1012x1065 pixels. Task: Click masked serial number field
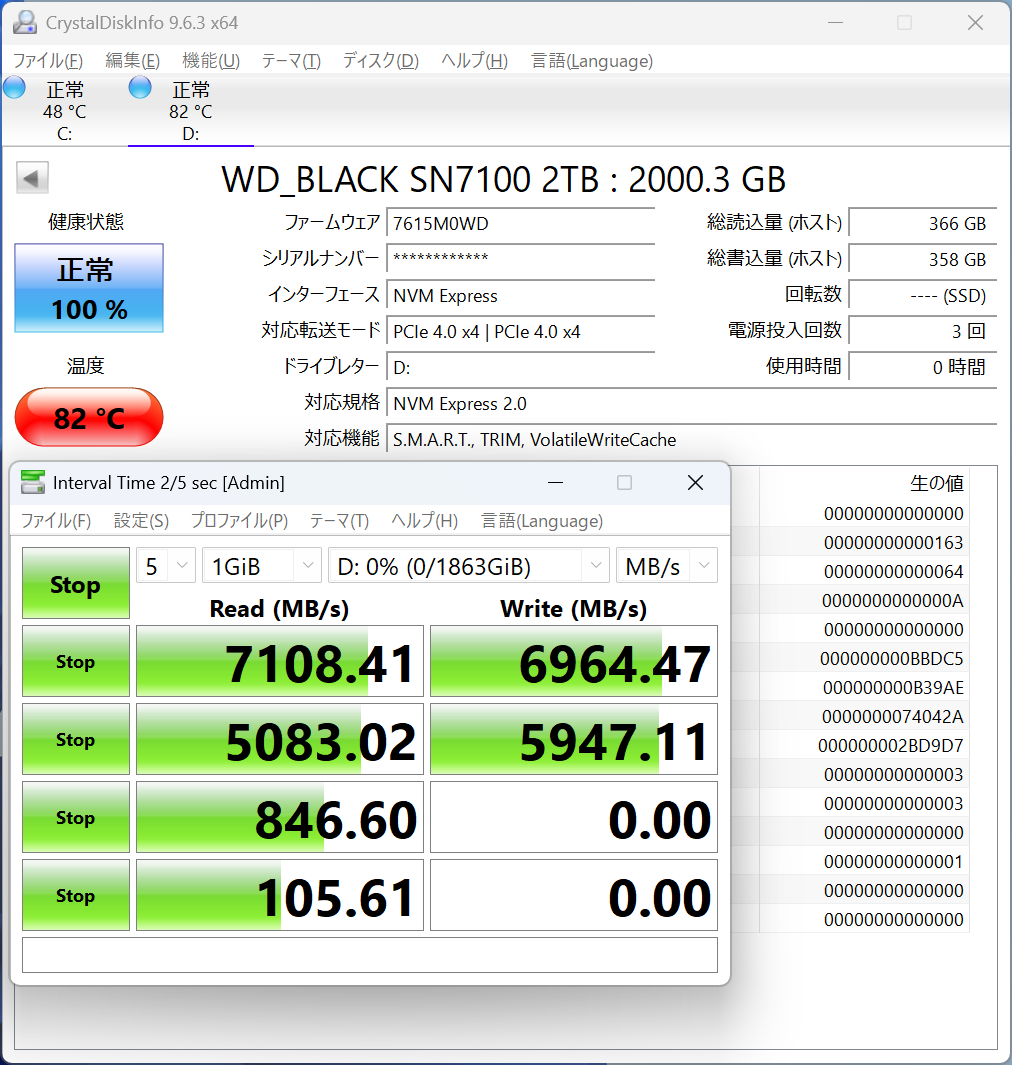coord(521,259)
